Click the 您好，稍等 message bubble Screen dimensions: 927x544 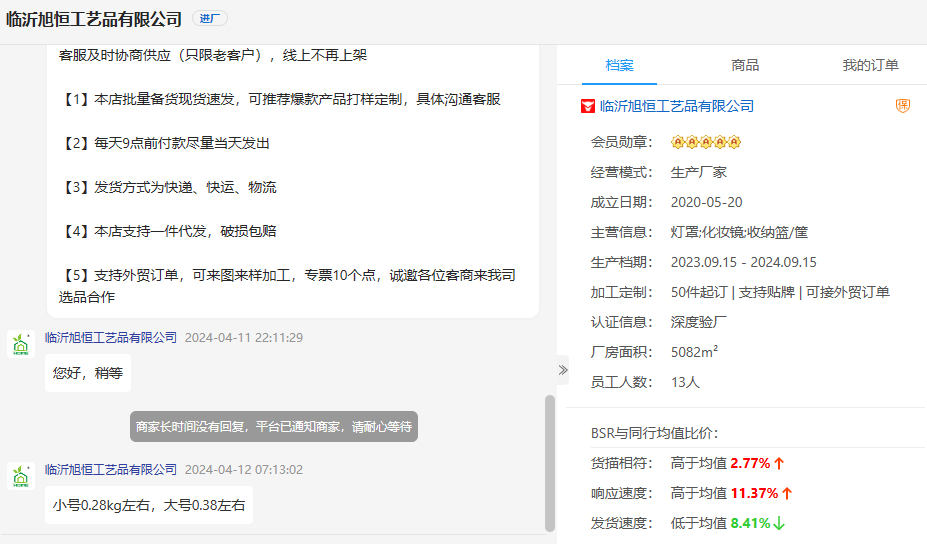[x=87, y=373]
